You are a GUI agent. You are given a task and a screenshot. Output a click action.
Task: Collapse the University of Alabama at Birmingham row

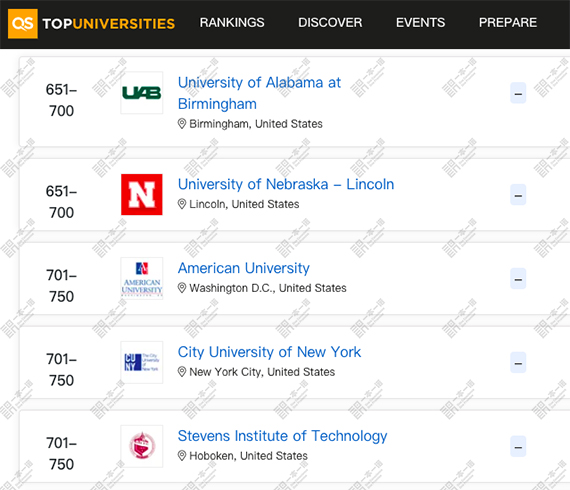pos(518,93)
